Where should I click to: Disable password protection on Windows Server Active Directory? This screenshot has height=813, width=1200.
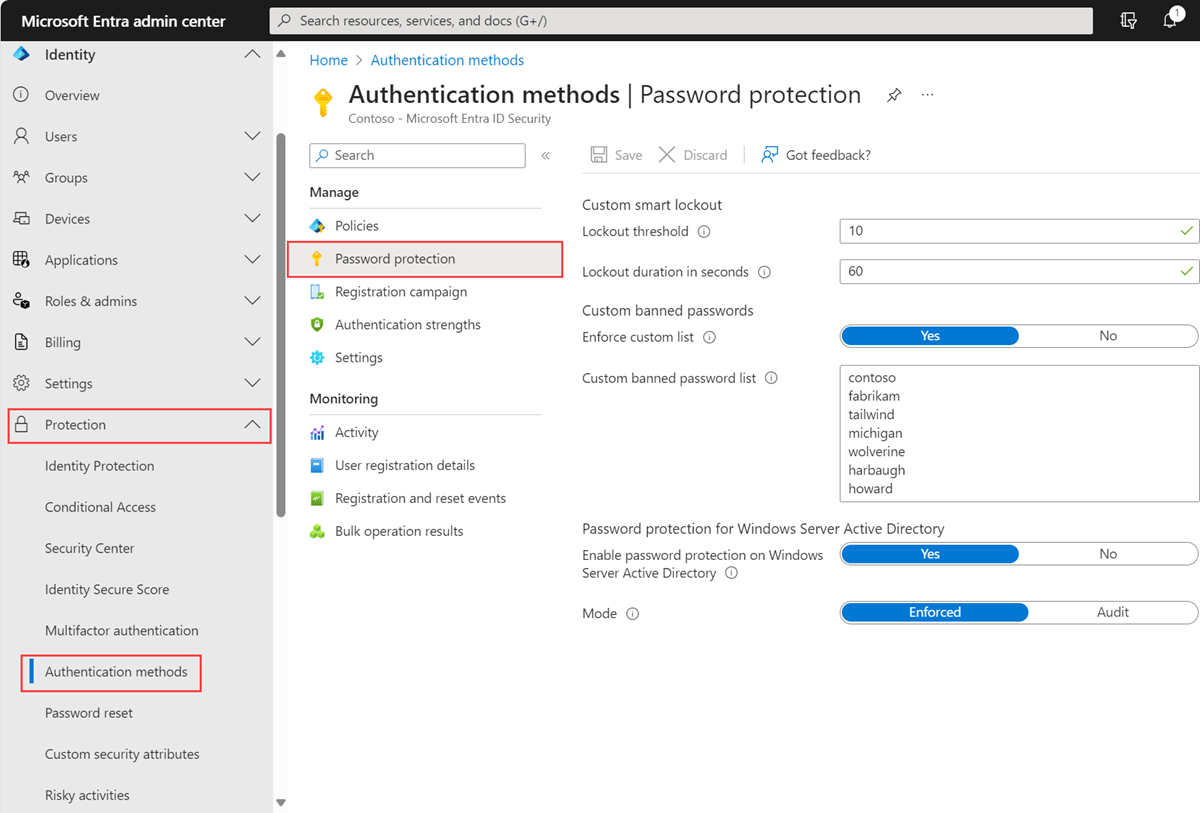pyautogui.click(x=1107, y=553)
